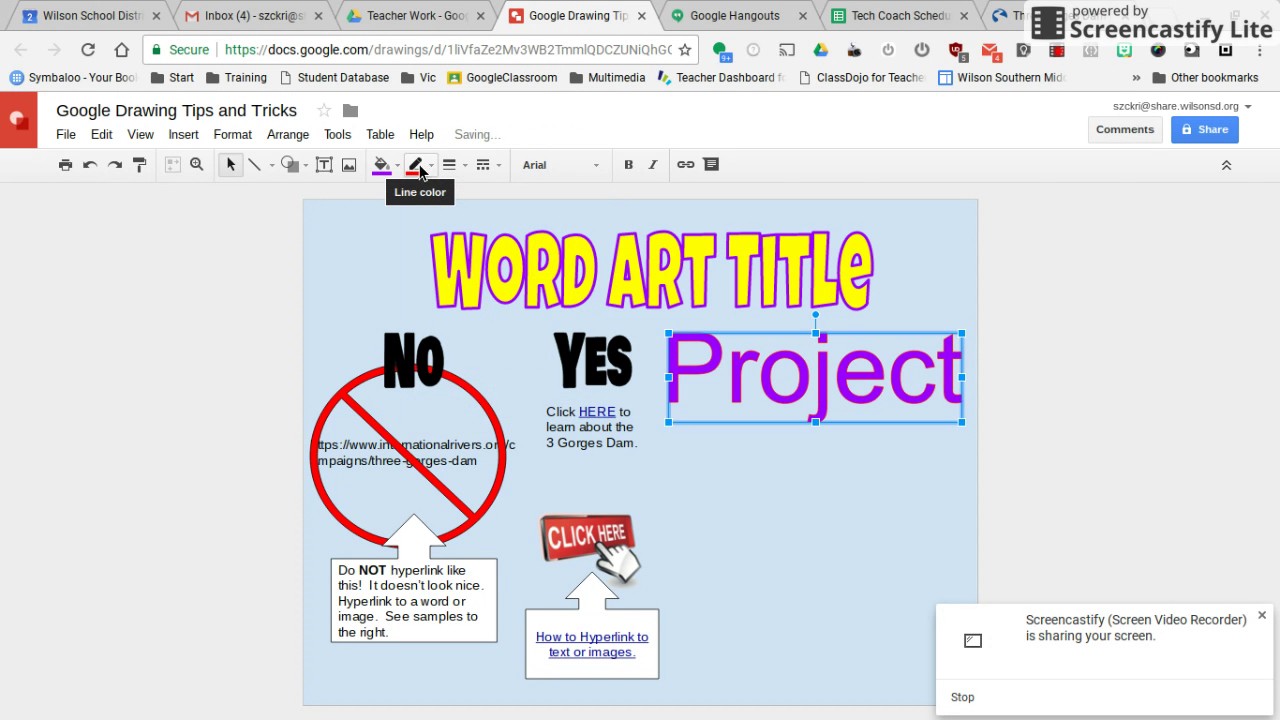Click the Print icon
Viewport: 1280px width, 720px height.
[65, 164]
